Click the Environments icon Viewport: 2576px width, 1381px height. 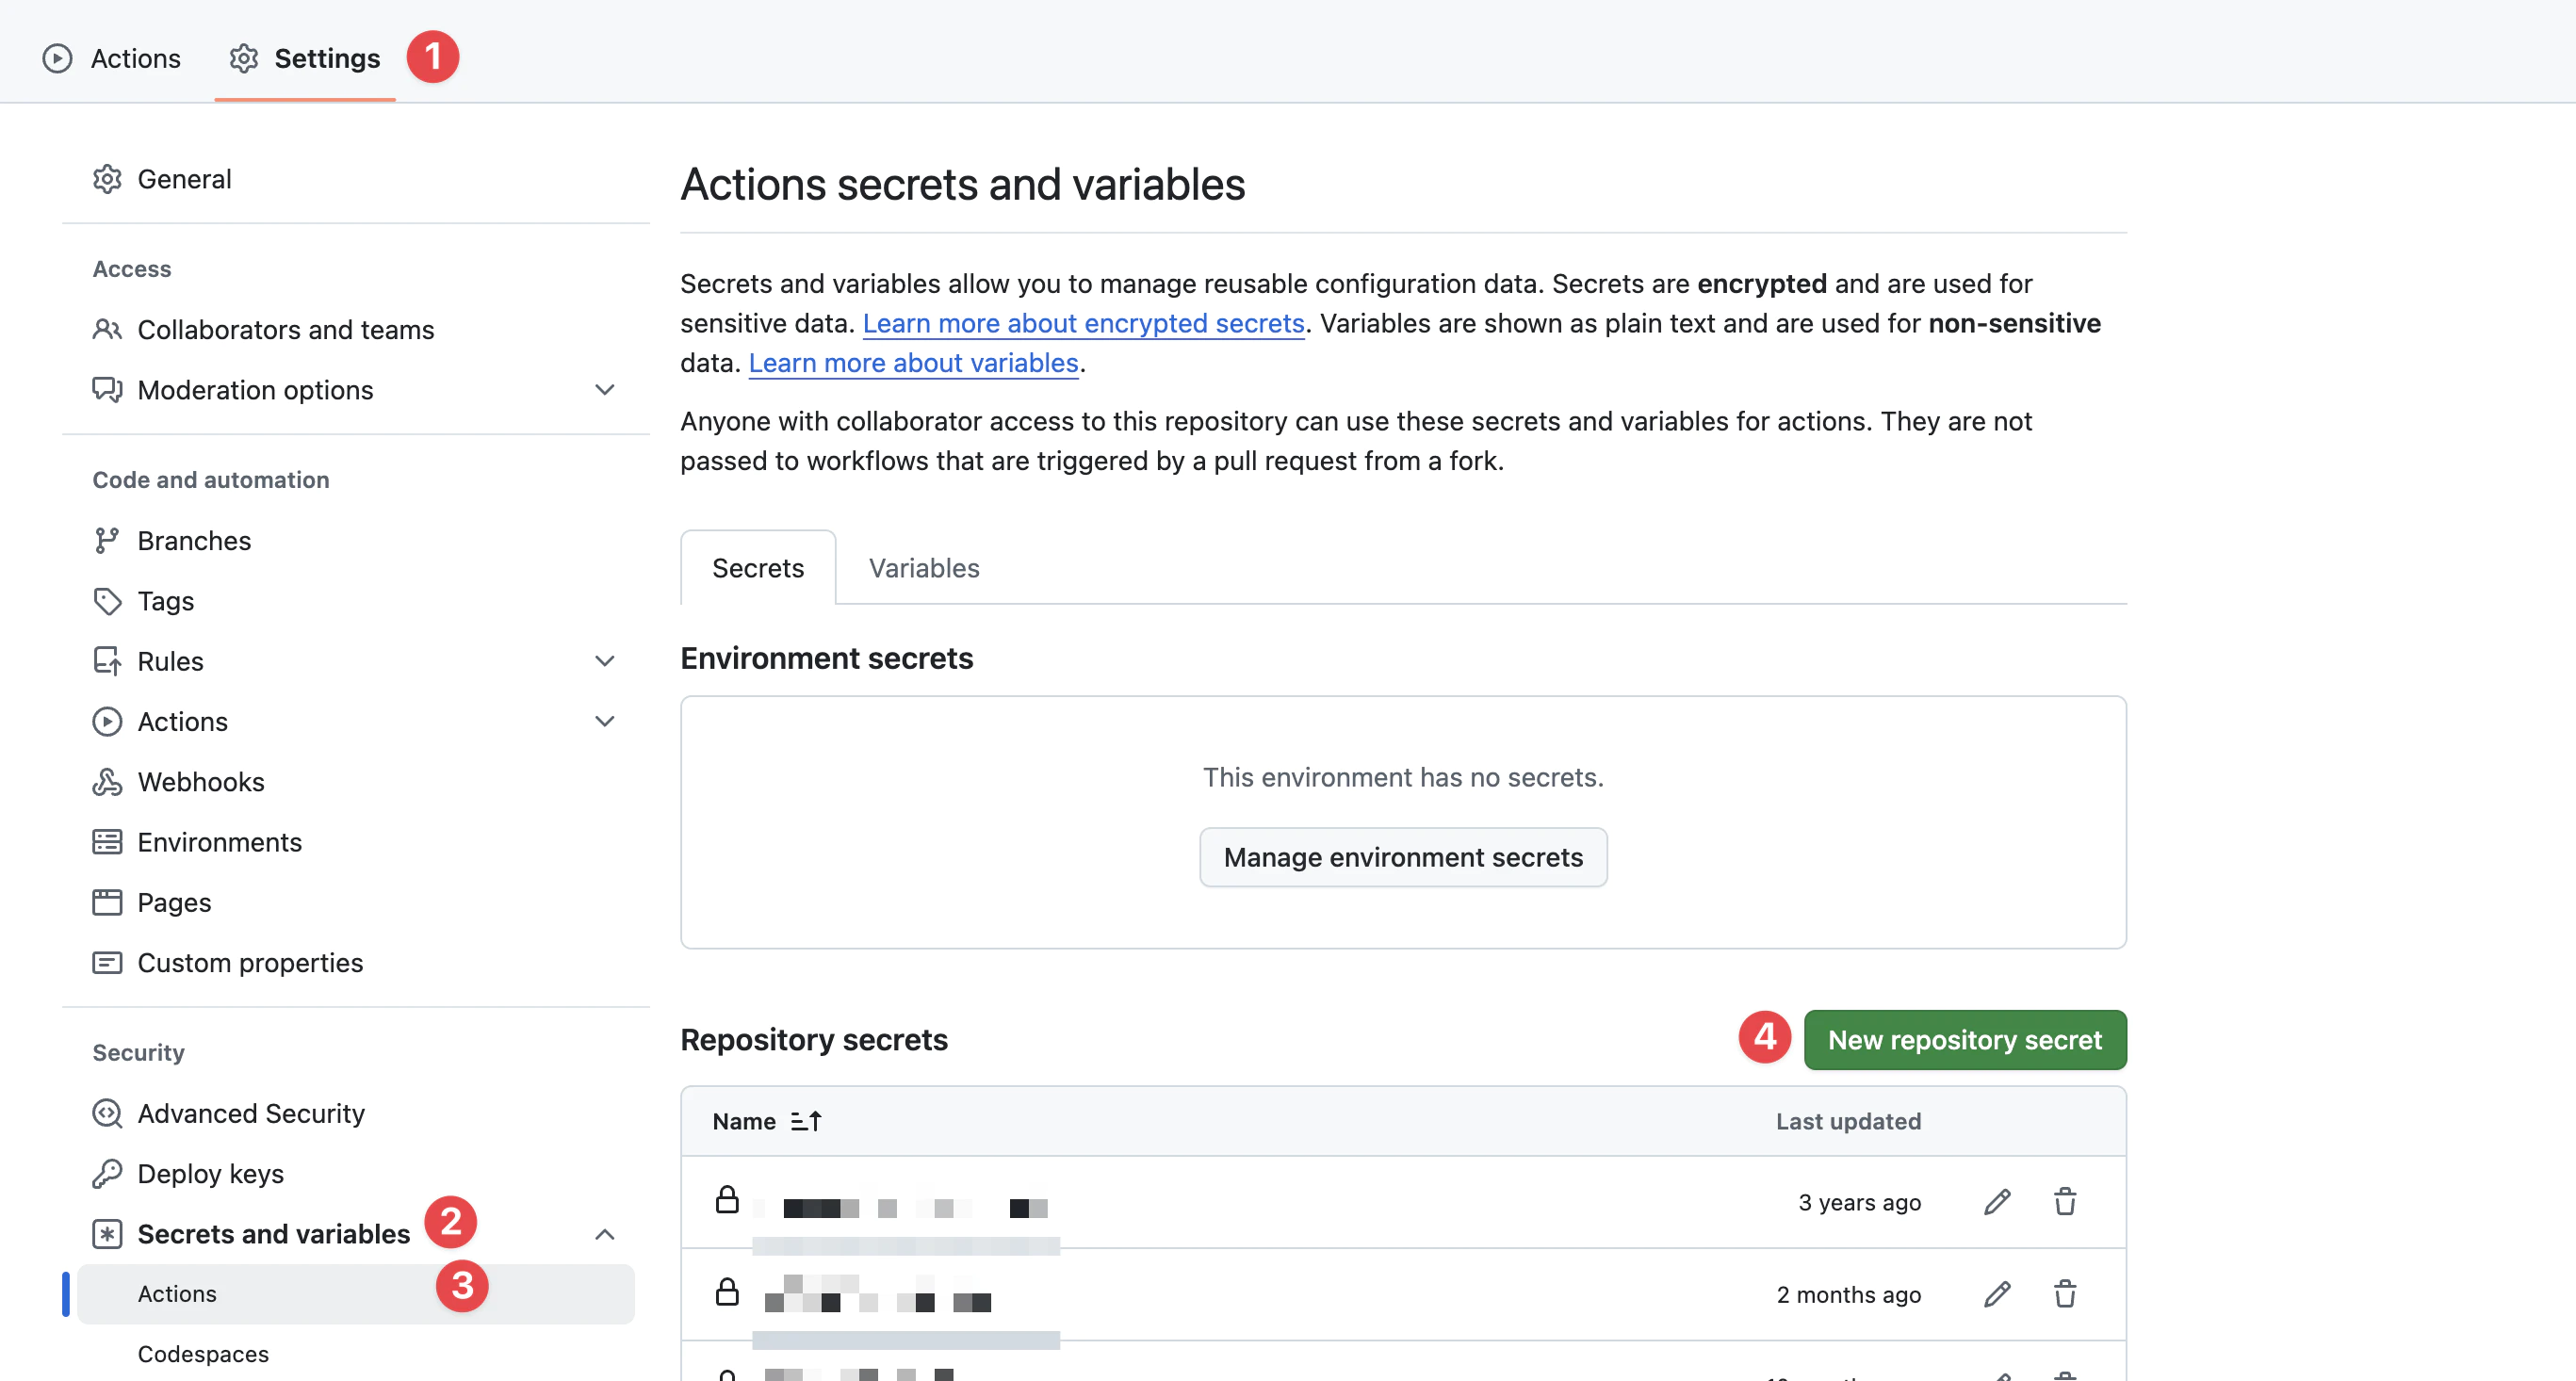pyautogui.click(x=107, y=842)
